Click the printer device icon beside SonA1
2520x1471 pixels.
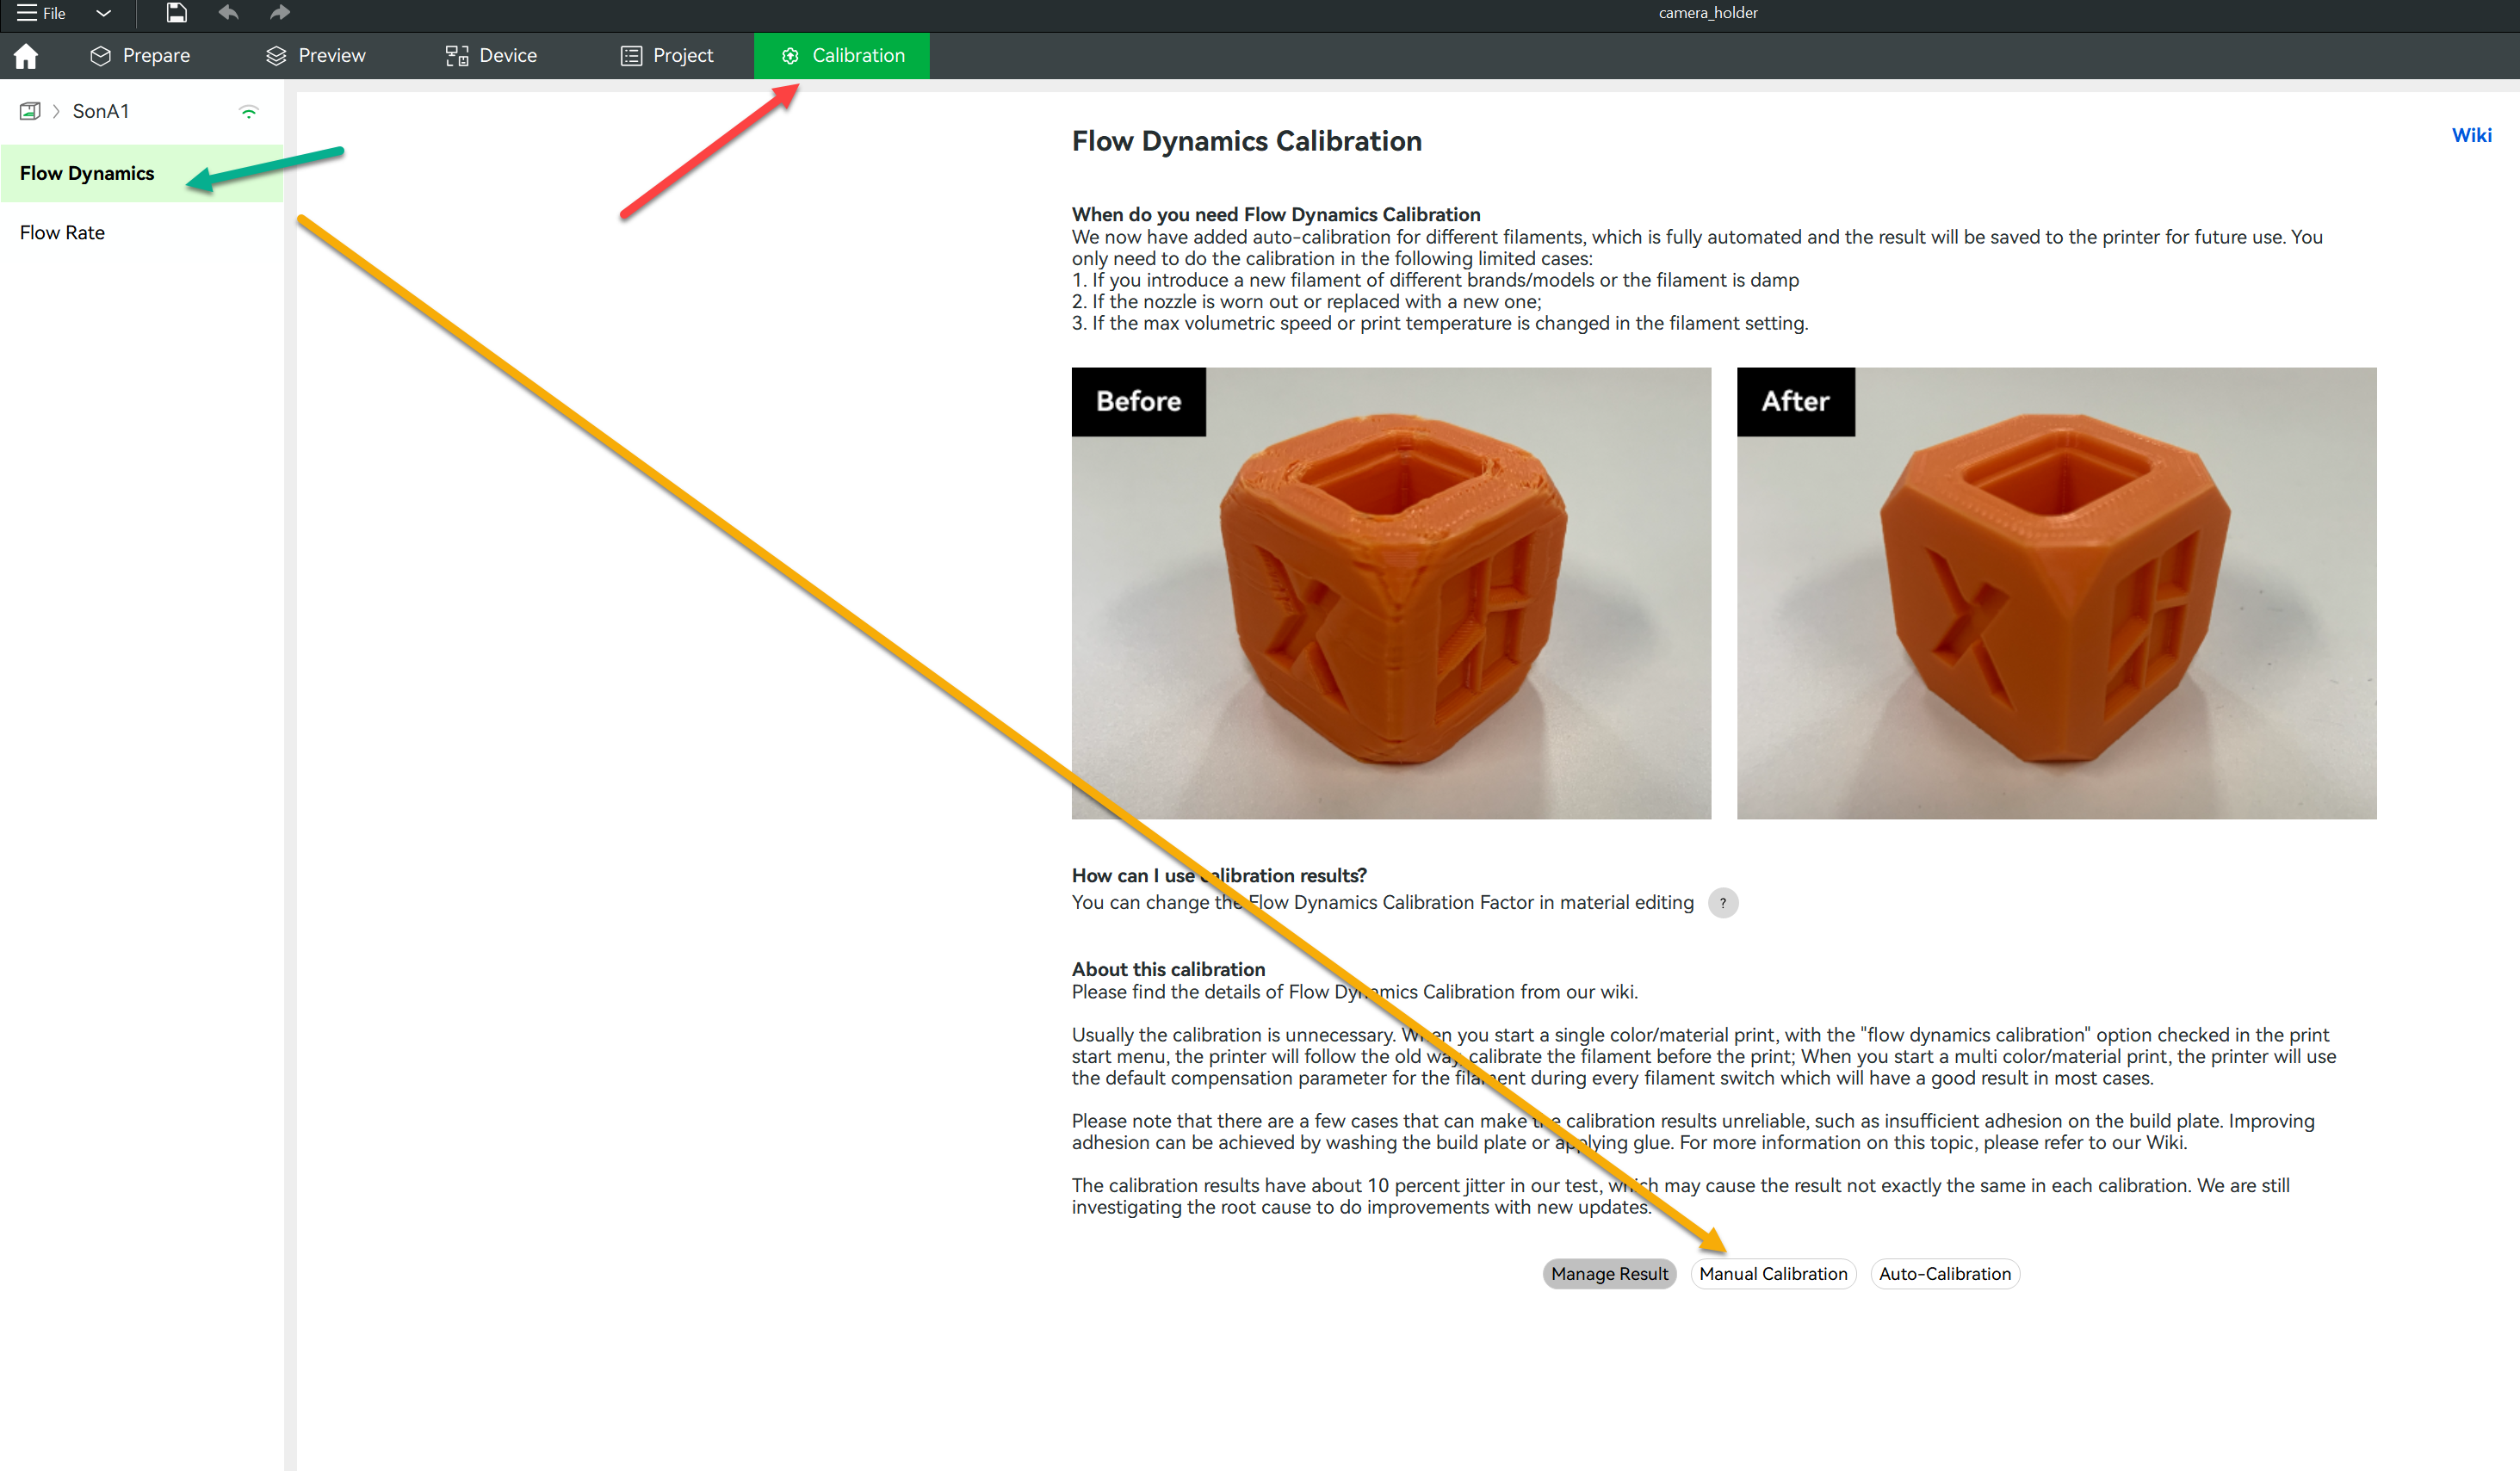pyautogui.click(x=30, y=111)
